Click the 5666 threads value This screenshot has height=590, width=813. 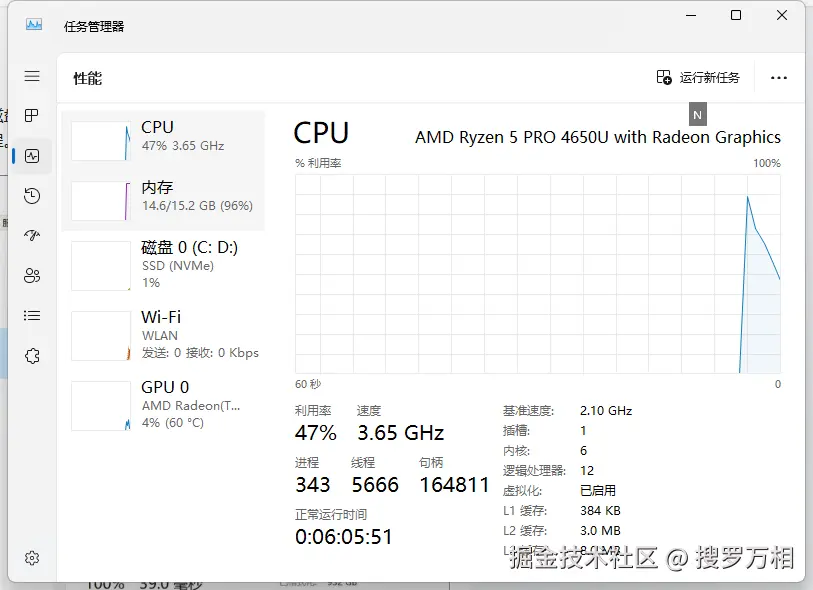pos(375,485)
